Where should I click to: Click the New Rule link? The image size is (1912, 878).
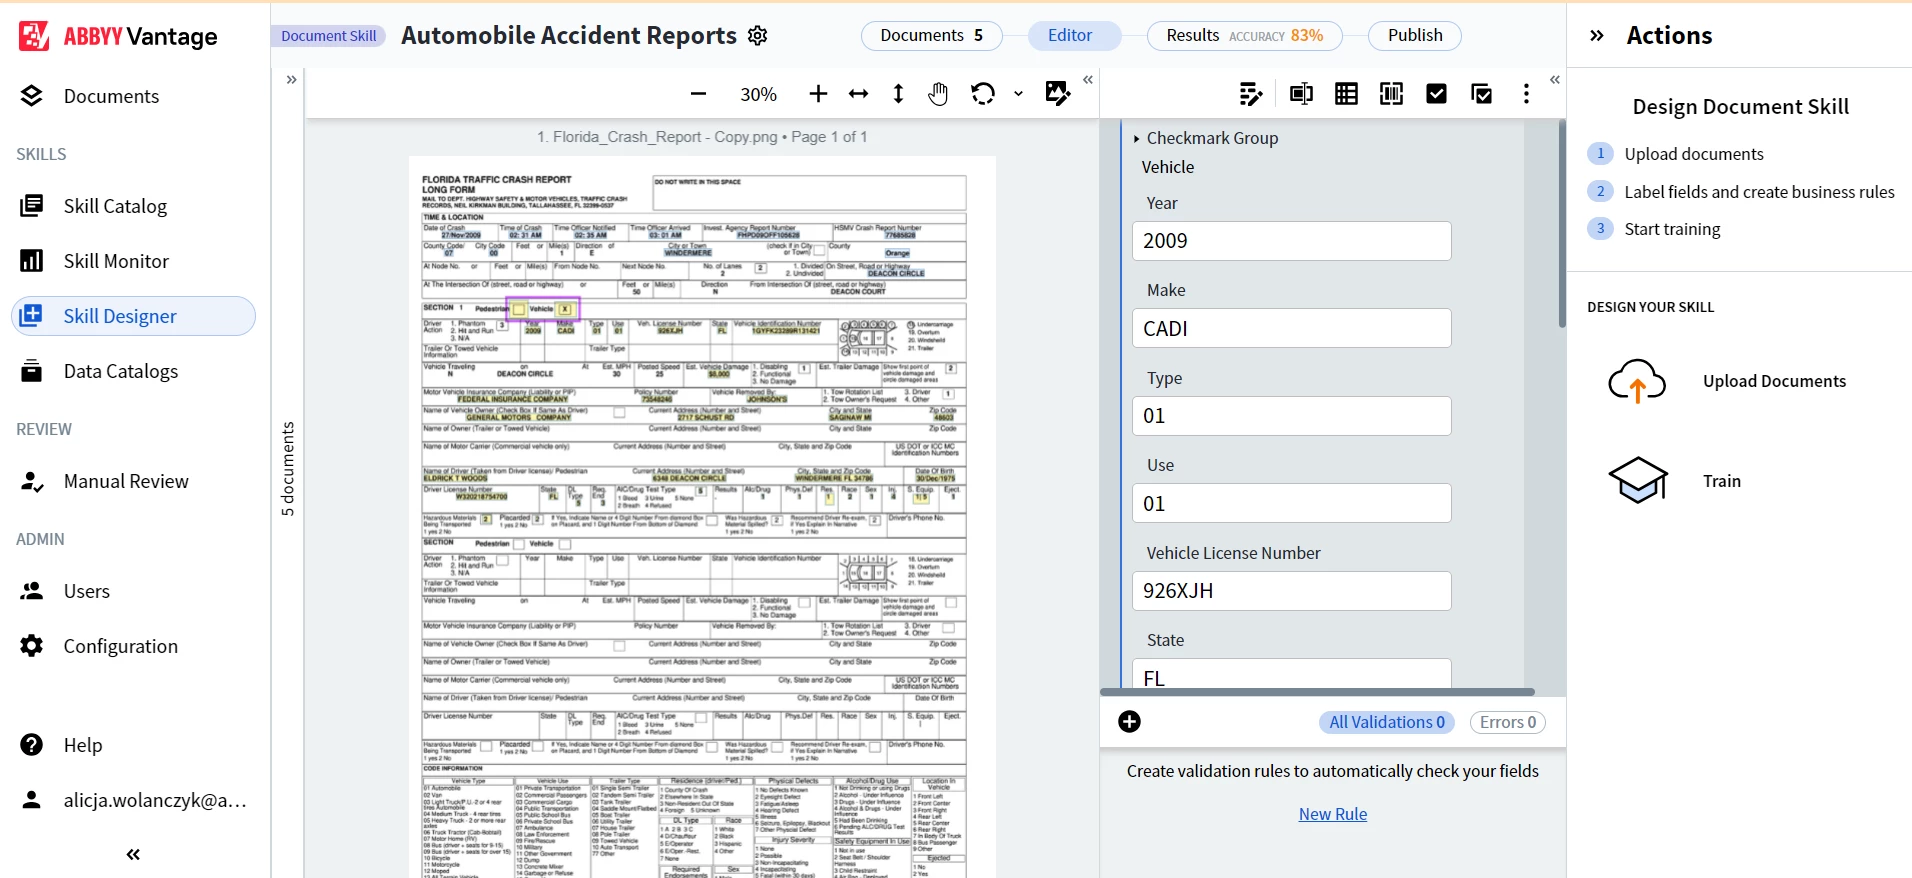1333,814
